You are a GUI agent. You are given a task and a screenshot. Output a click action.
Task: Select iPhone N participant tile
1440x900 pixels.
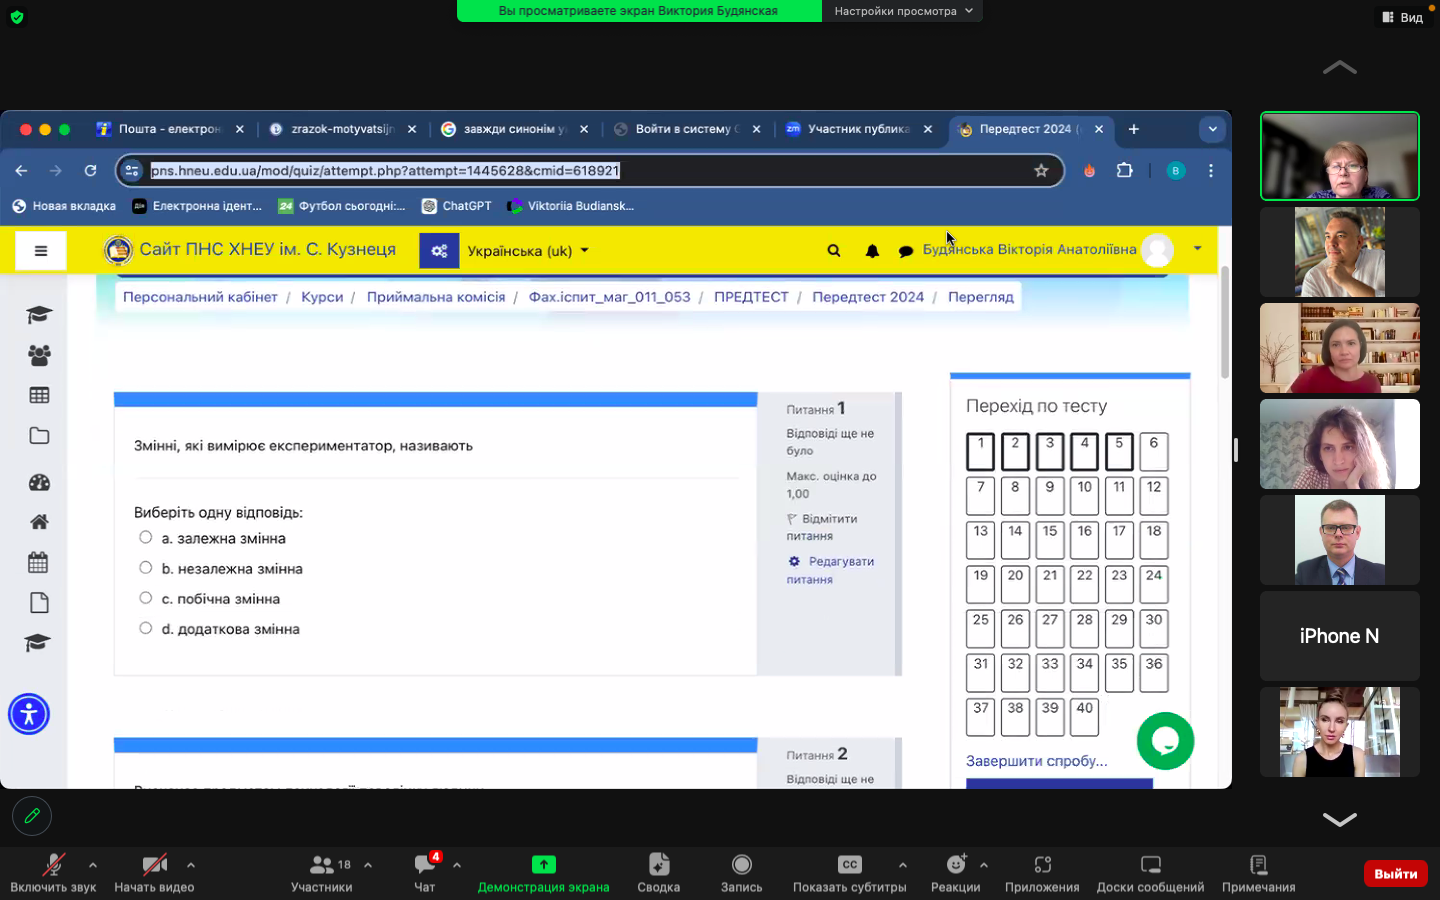[x=1339, y=636]
